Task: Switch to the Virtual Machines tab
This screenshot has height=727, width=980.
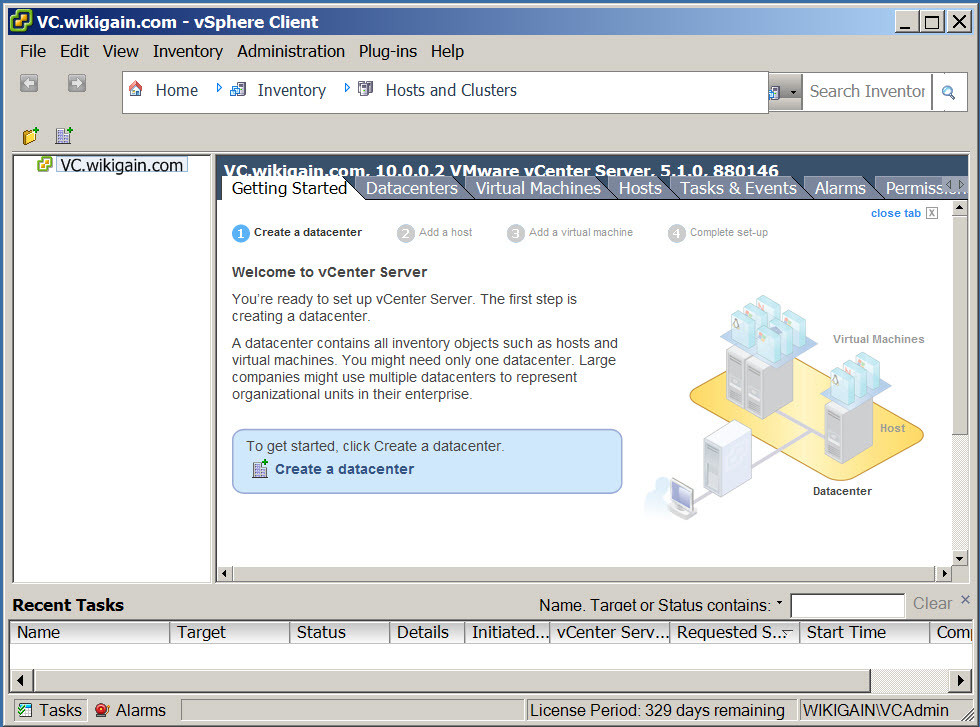Action: click(538, 188)
